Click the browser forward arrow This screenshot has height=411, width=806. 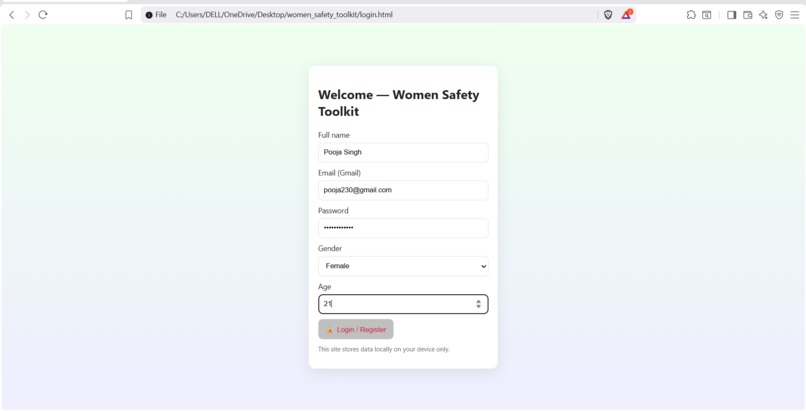(x=27, y=15)
